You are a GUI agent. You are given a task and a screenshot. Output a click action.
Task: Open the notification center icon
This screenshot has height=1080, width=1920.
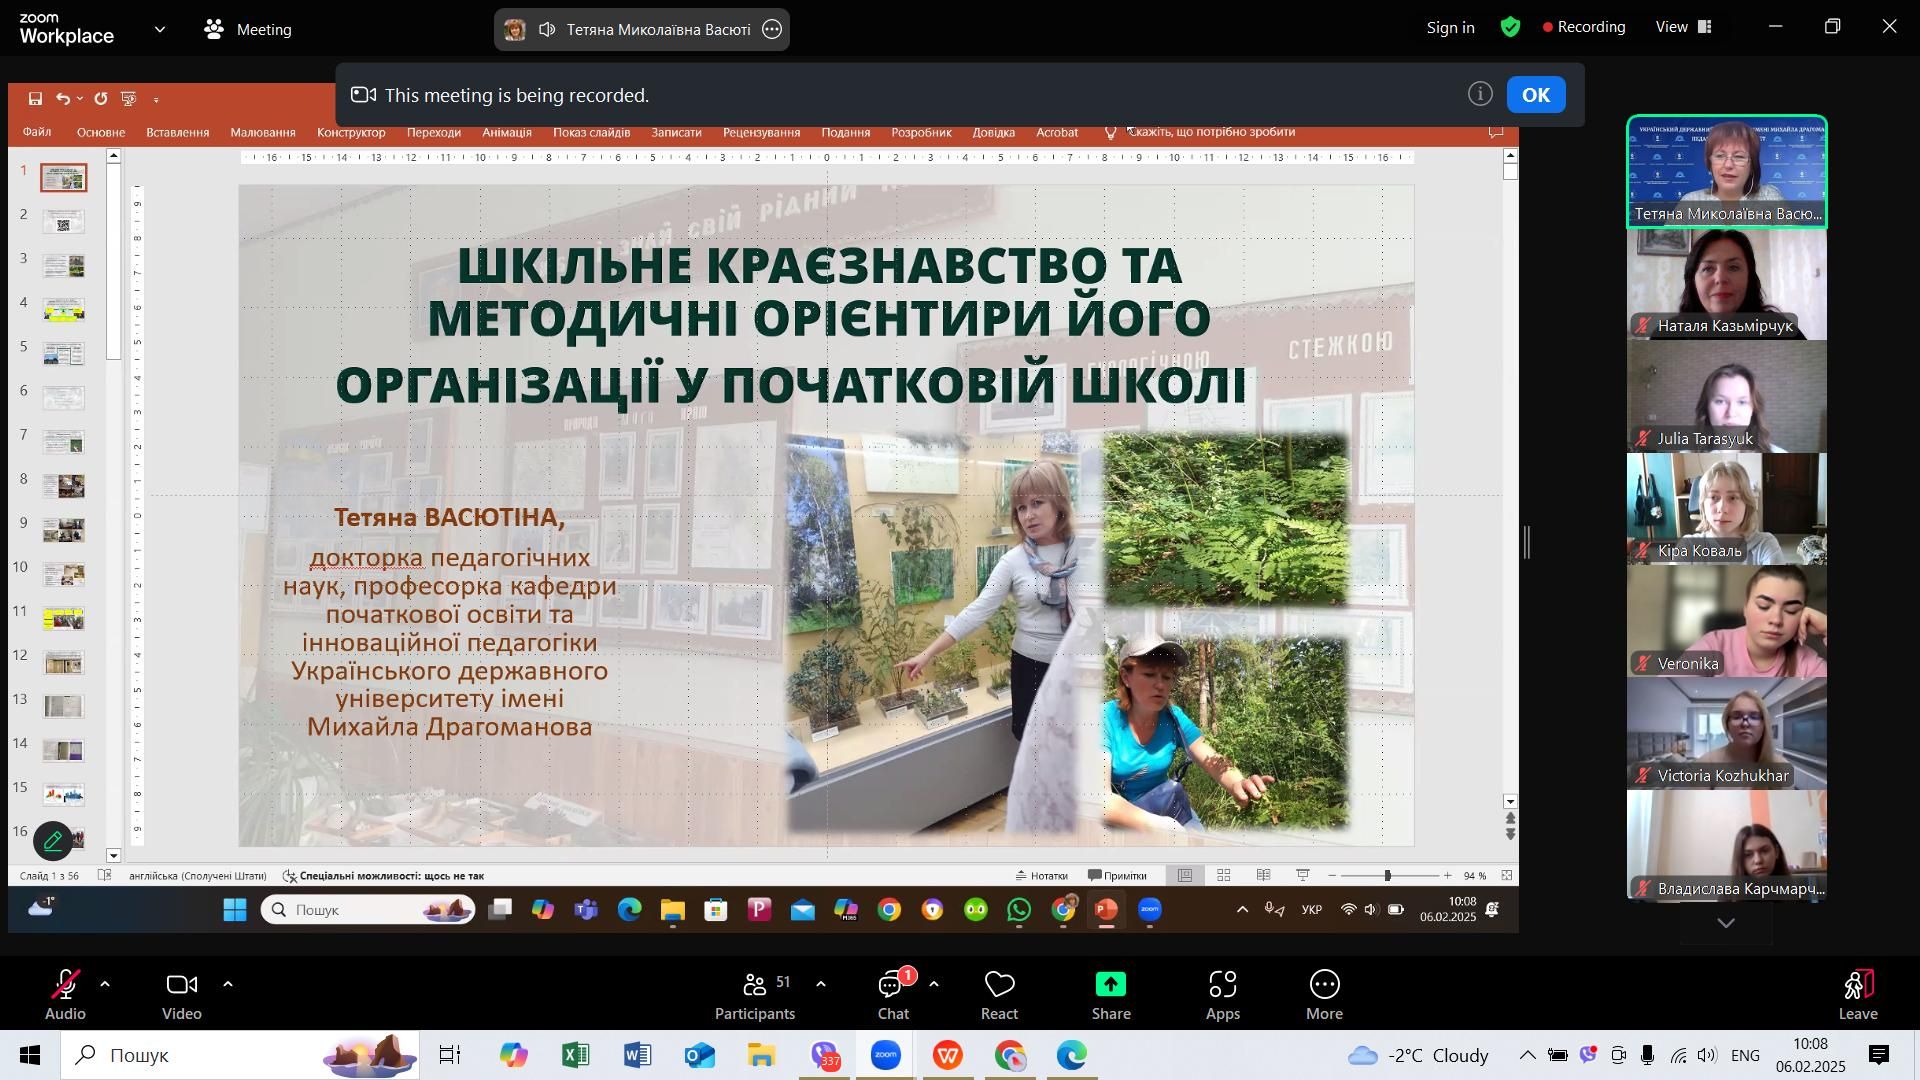tap(1879, 1056)
